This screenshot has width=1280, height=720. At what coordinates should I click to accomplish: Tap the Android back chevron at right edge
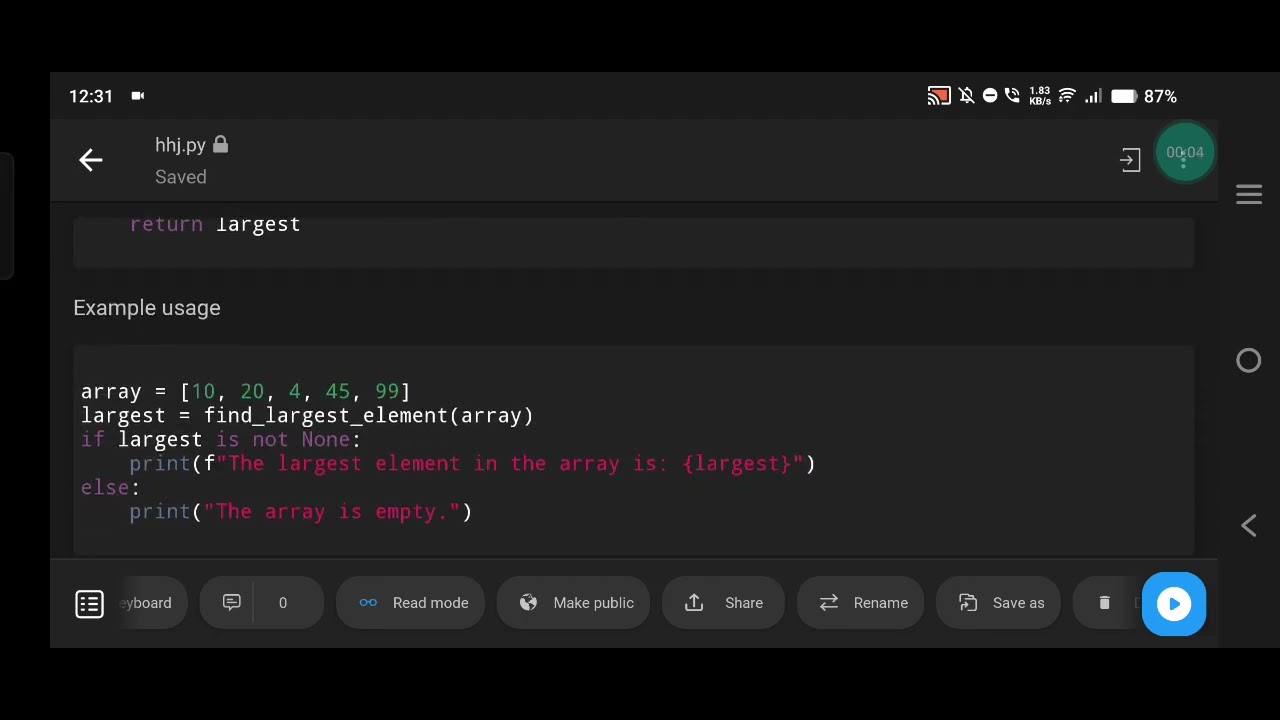(x=1249, y=526)
